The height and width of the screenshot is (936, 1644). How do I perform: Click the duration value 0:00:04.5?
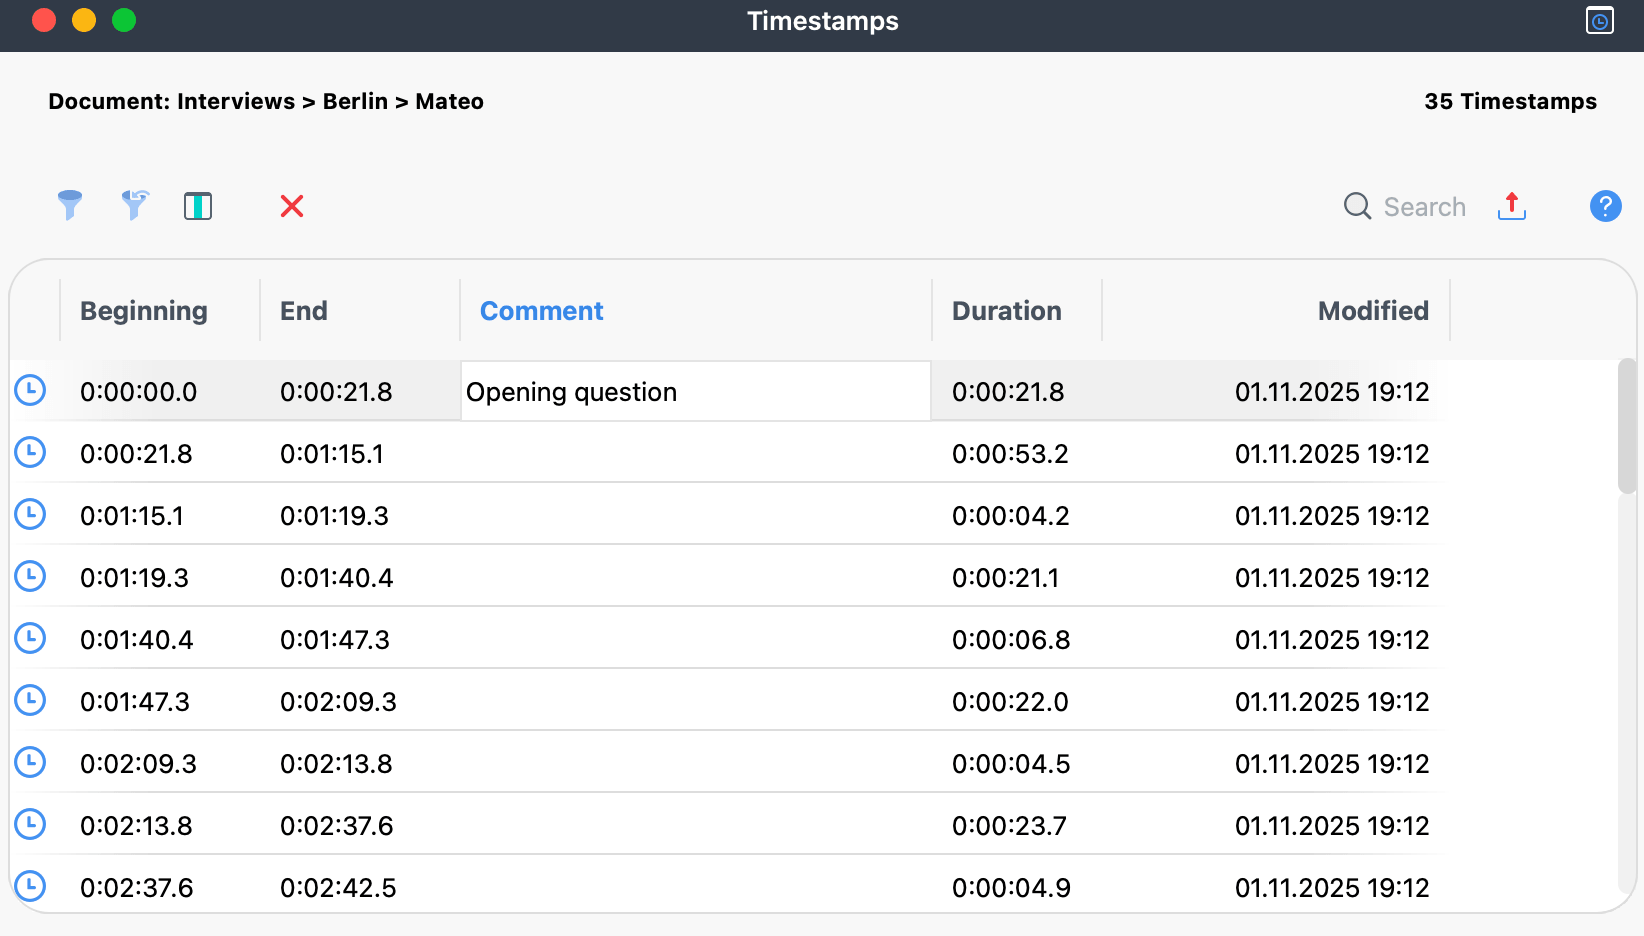tap(1011, 764)
